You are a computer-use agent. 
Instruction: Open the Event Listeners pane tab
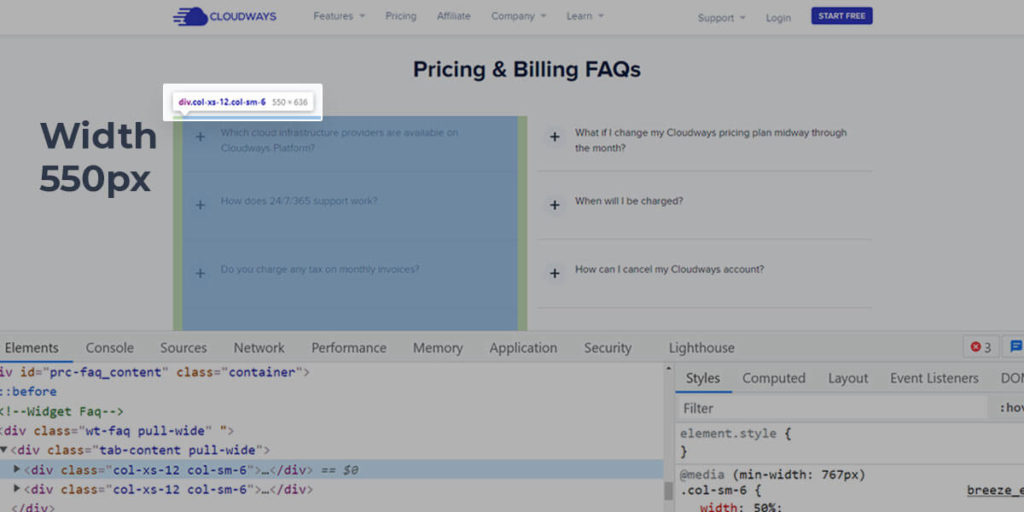pos(935,378)
